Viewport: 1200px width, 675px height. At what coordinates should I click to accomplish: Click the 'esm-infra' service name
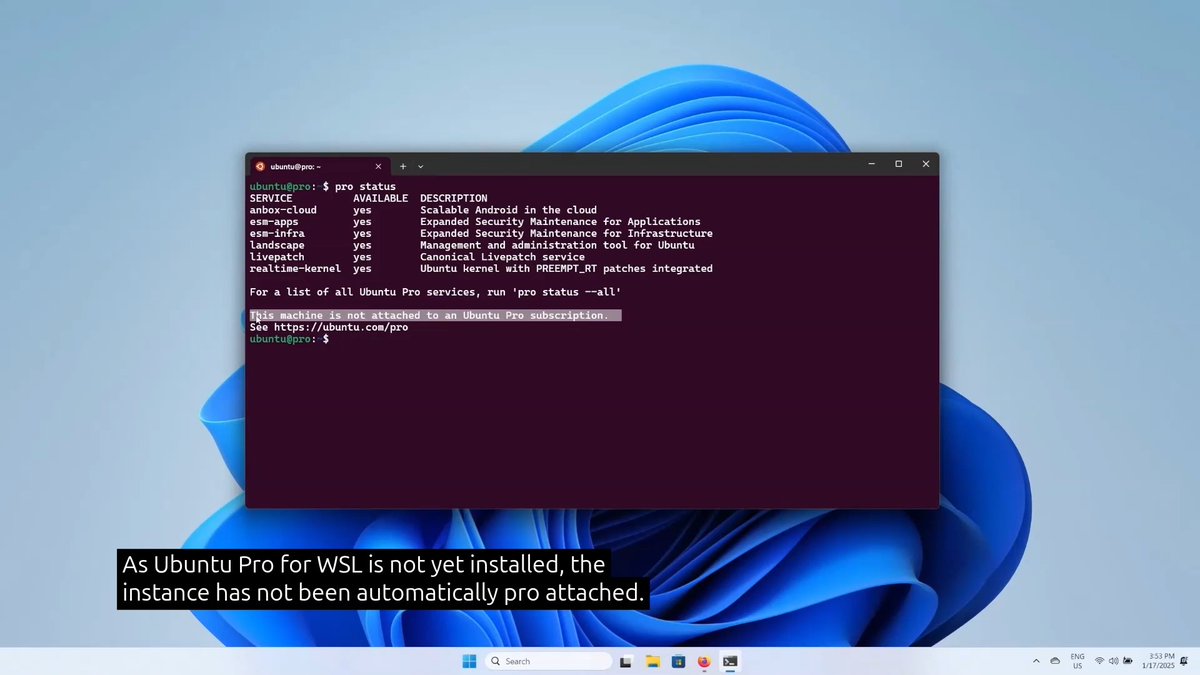(277, 234)
